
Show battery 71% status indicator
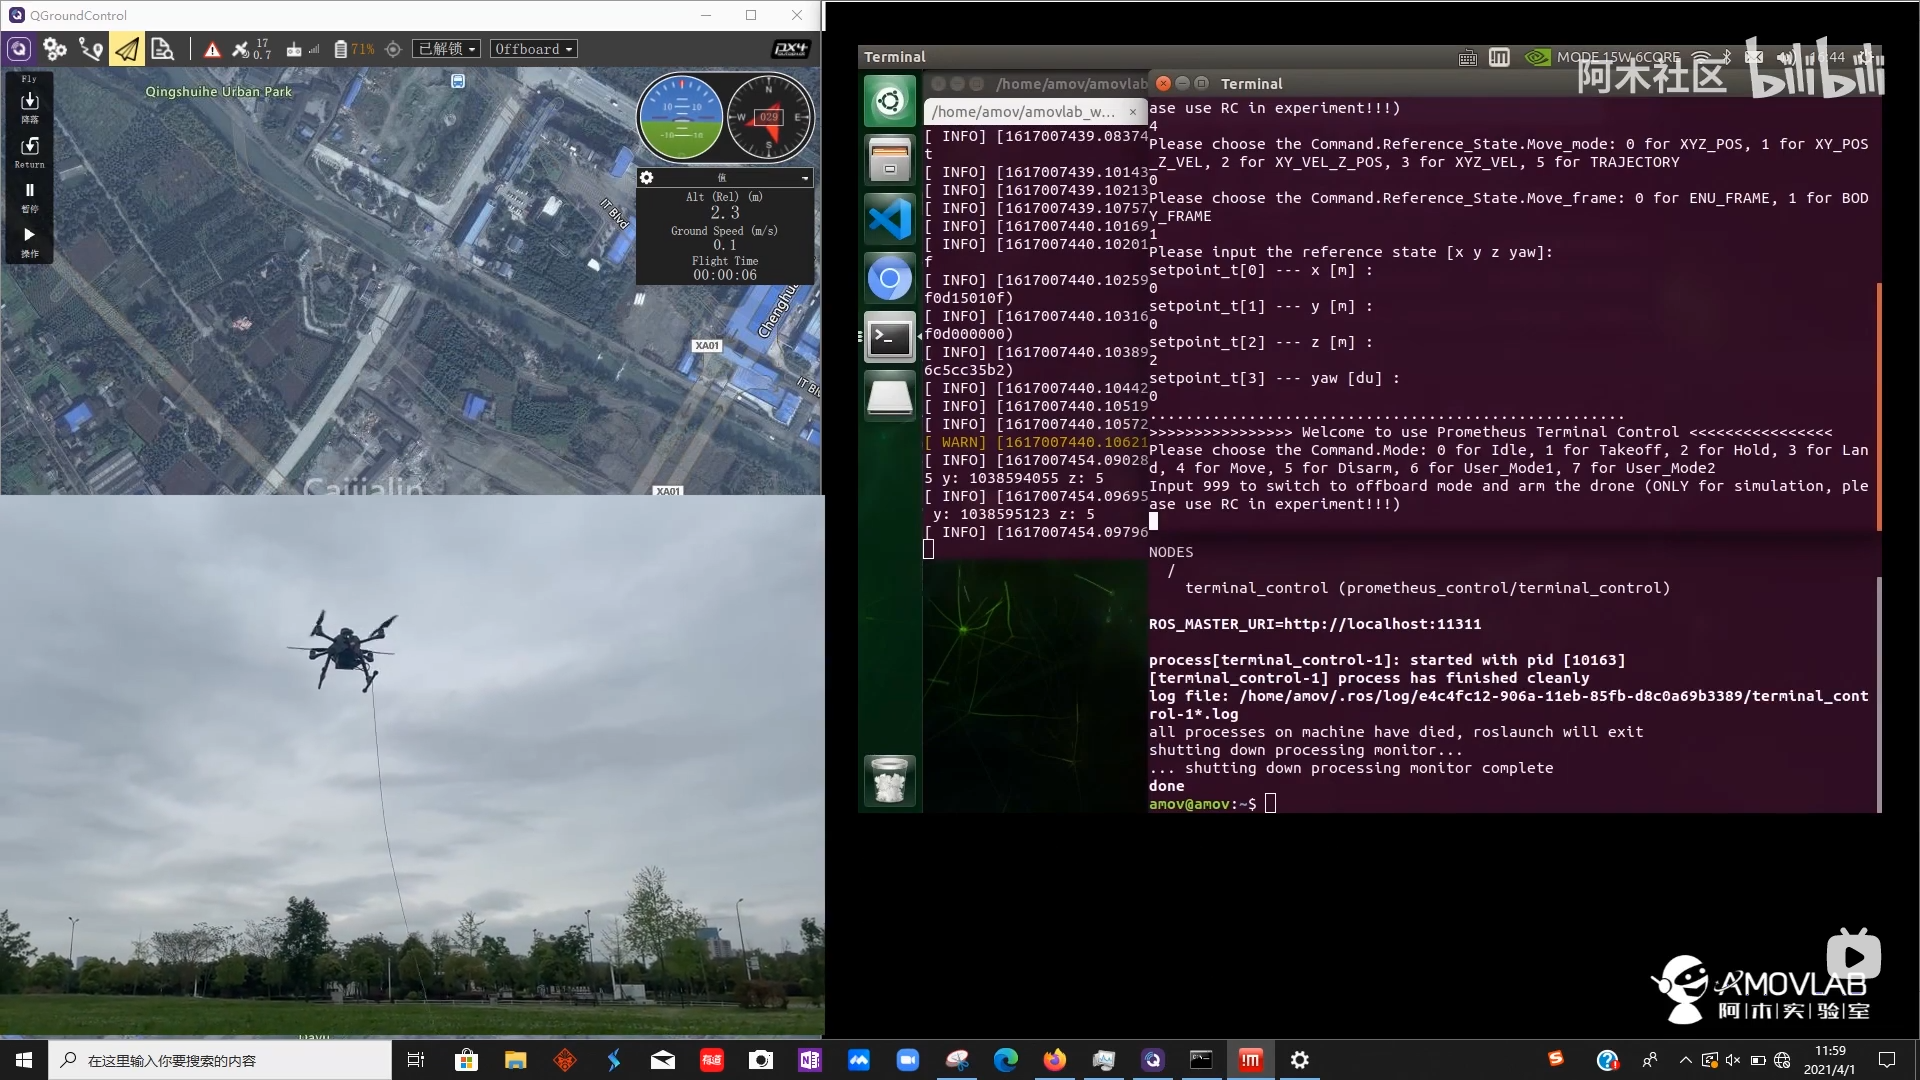(354, 49)
